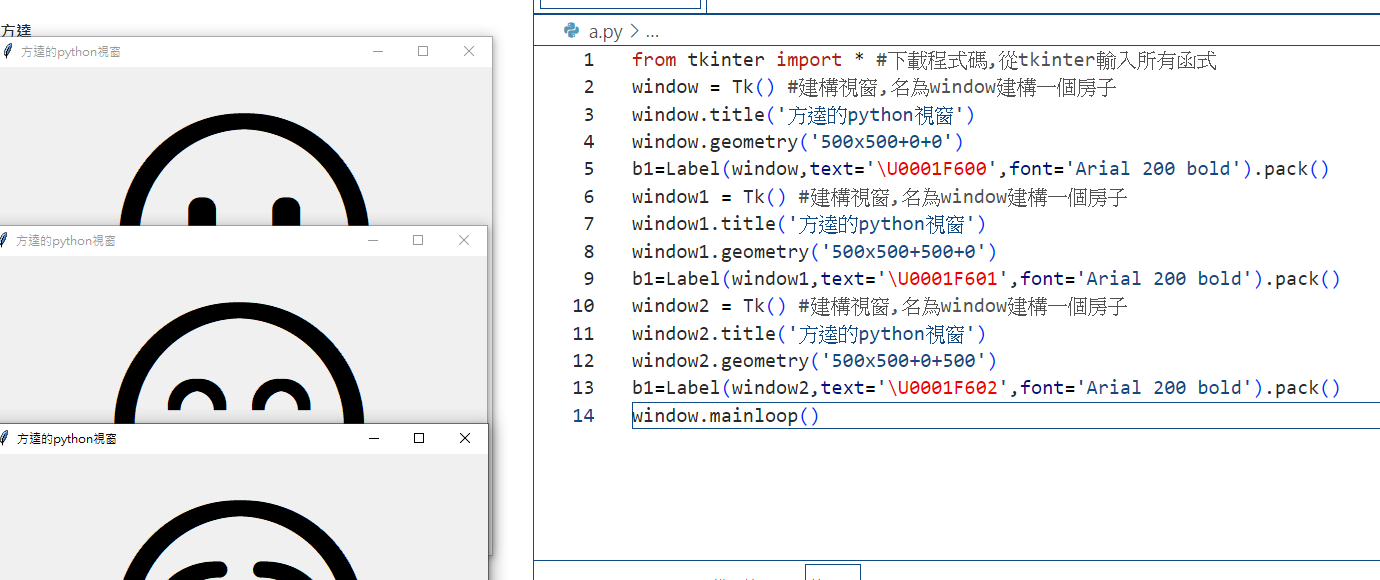1380x580 pixels.
Task: Click the title text of the bottom tkinter window
Action: (x=67, y=438)
